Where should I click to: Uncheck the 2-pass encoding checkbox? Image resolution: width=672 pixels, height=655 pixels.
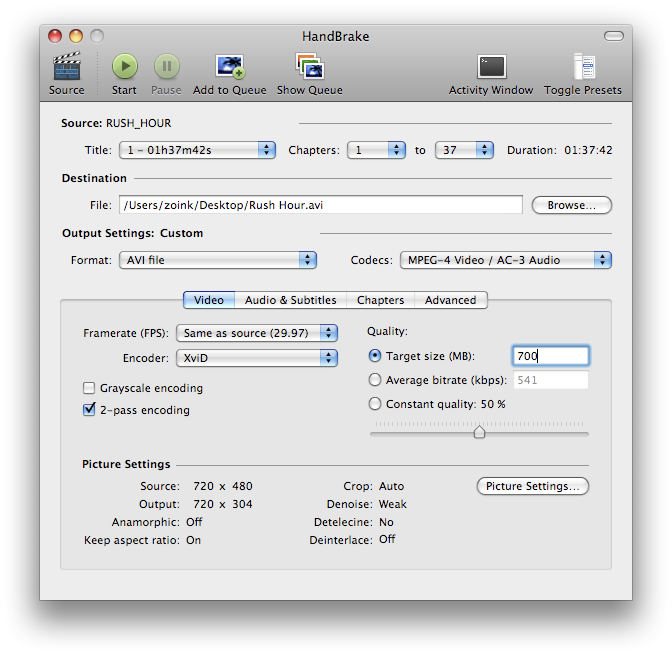point(89,410)
